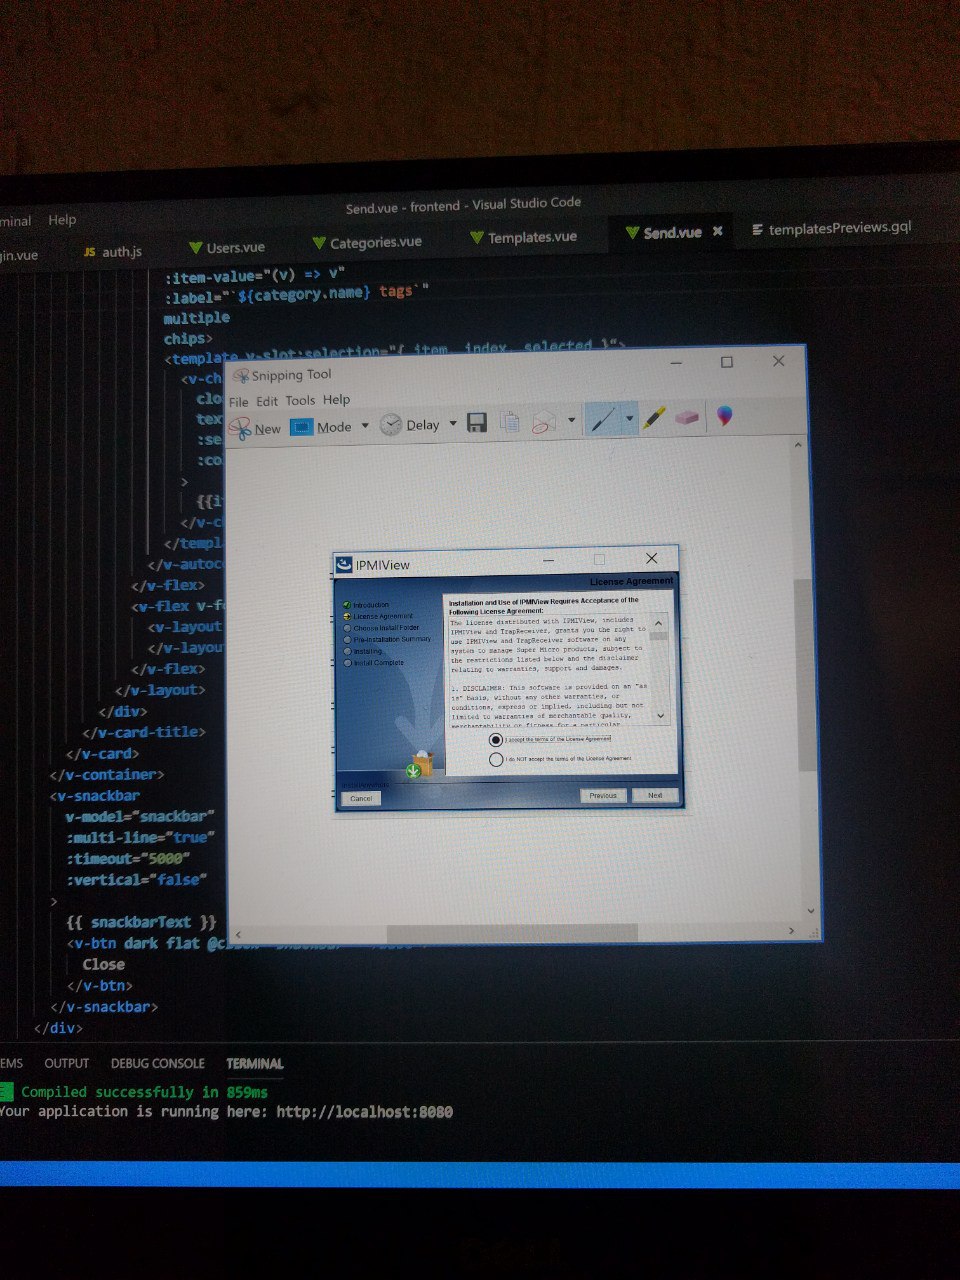Switch to the Templates.vue tab
Screen dimensions: 960x1280
pos(523,237)
